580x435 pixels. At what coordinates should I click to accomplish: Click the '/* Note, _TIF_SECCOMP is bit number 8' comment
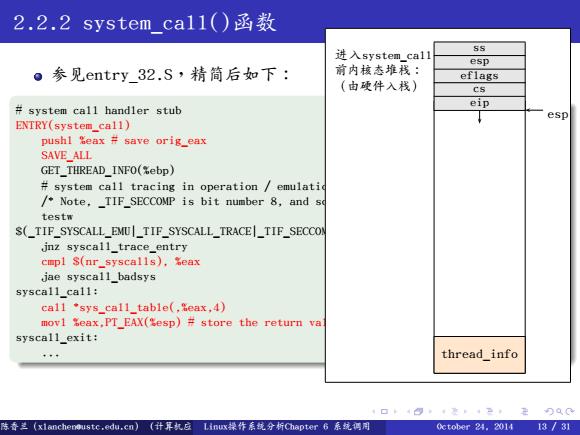point(183,201)
